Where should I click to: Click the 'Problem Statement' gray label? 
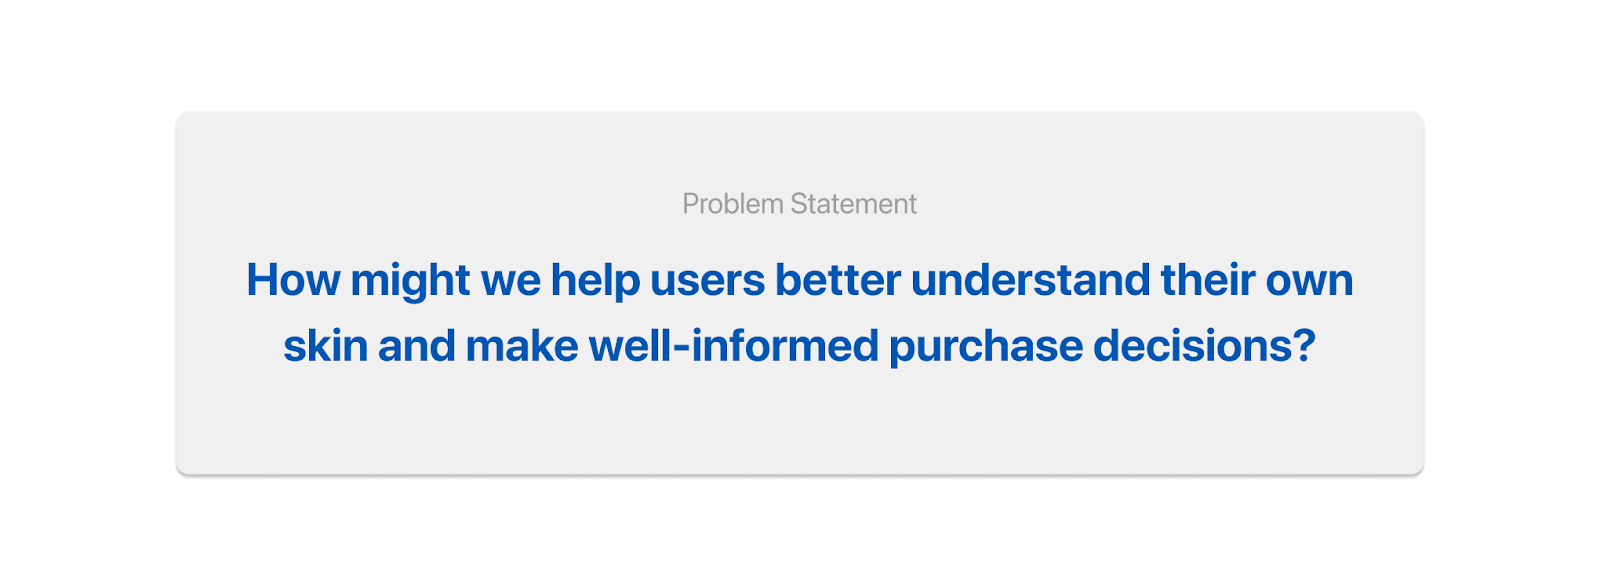click(x=799, y=204)
